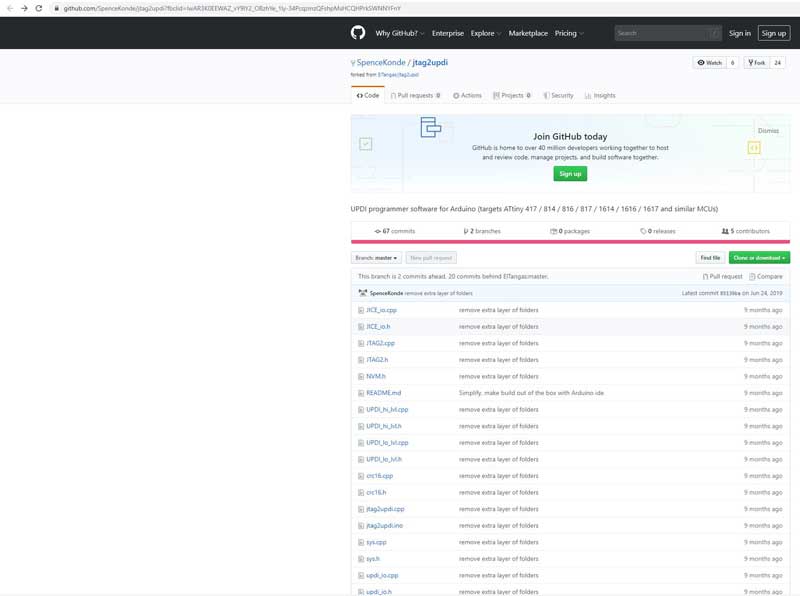Reload the page with refresh icon
The height and width of the screenshot is (596, 800).
39,8
